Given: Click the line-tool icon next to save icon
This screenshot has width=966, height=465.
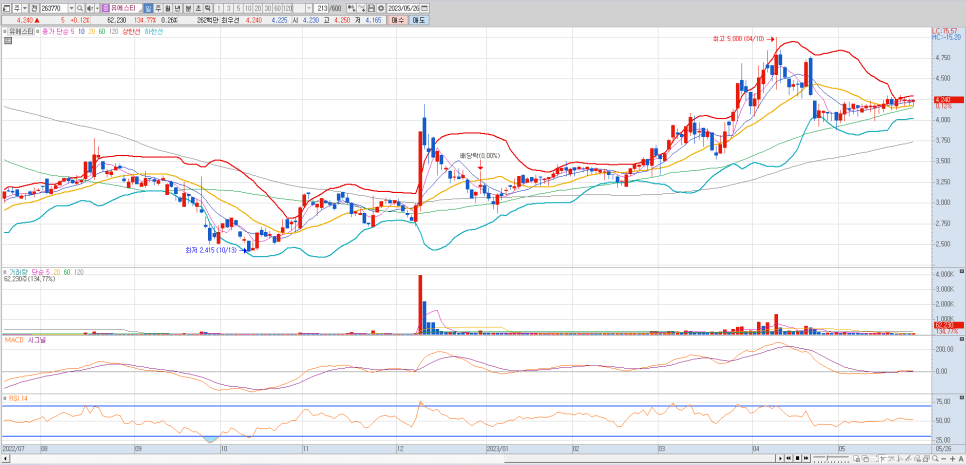Looking at the screenshot, I should (362, 8).
